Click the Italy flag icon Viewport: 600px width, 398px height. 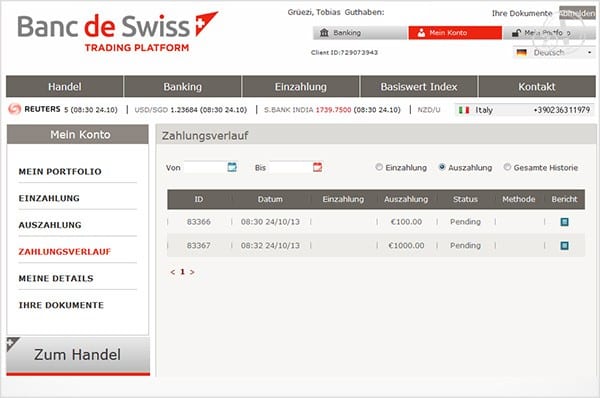pos(464,110)
